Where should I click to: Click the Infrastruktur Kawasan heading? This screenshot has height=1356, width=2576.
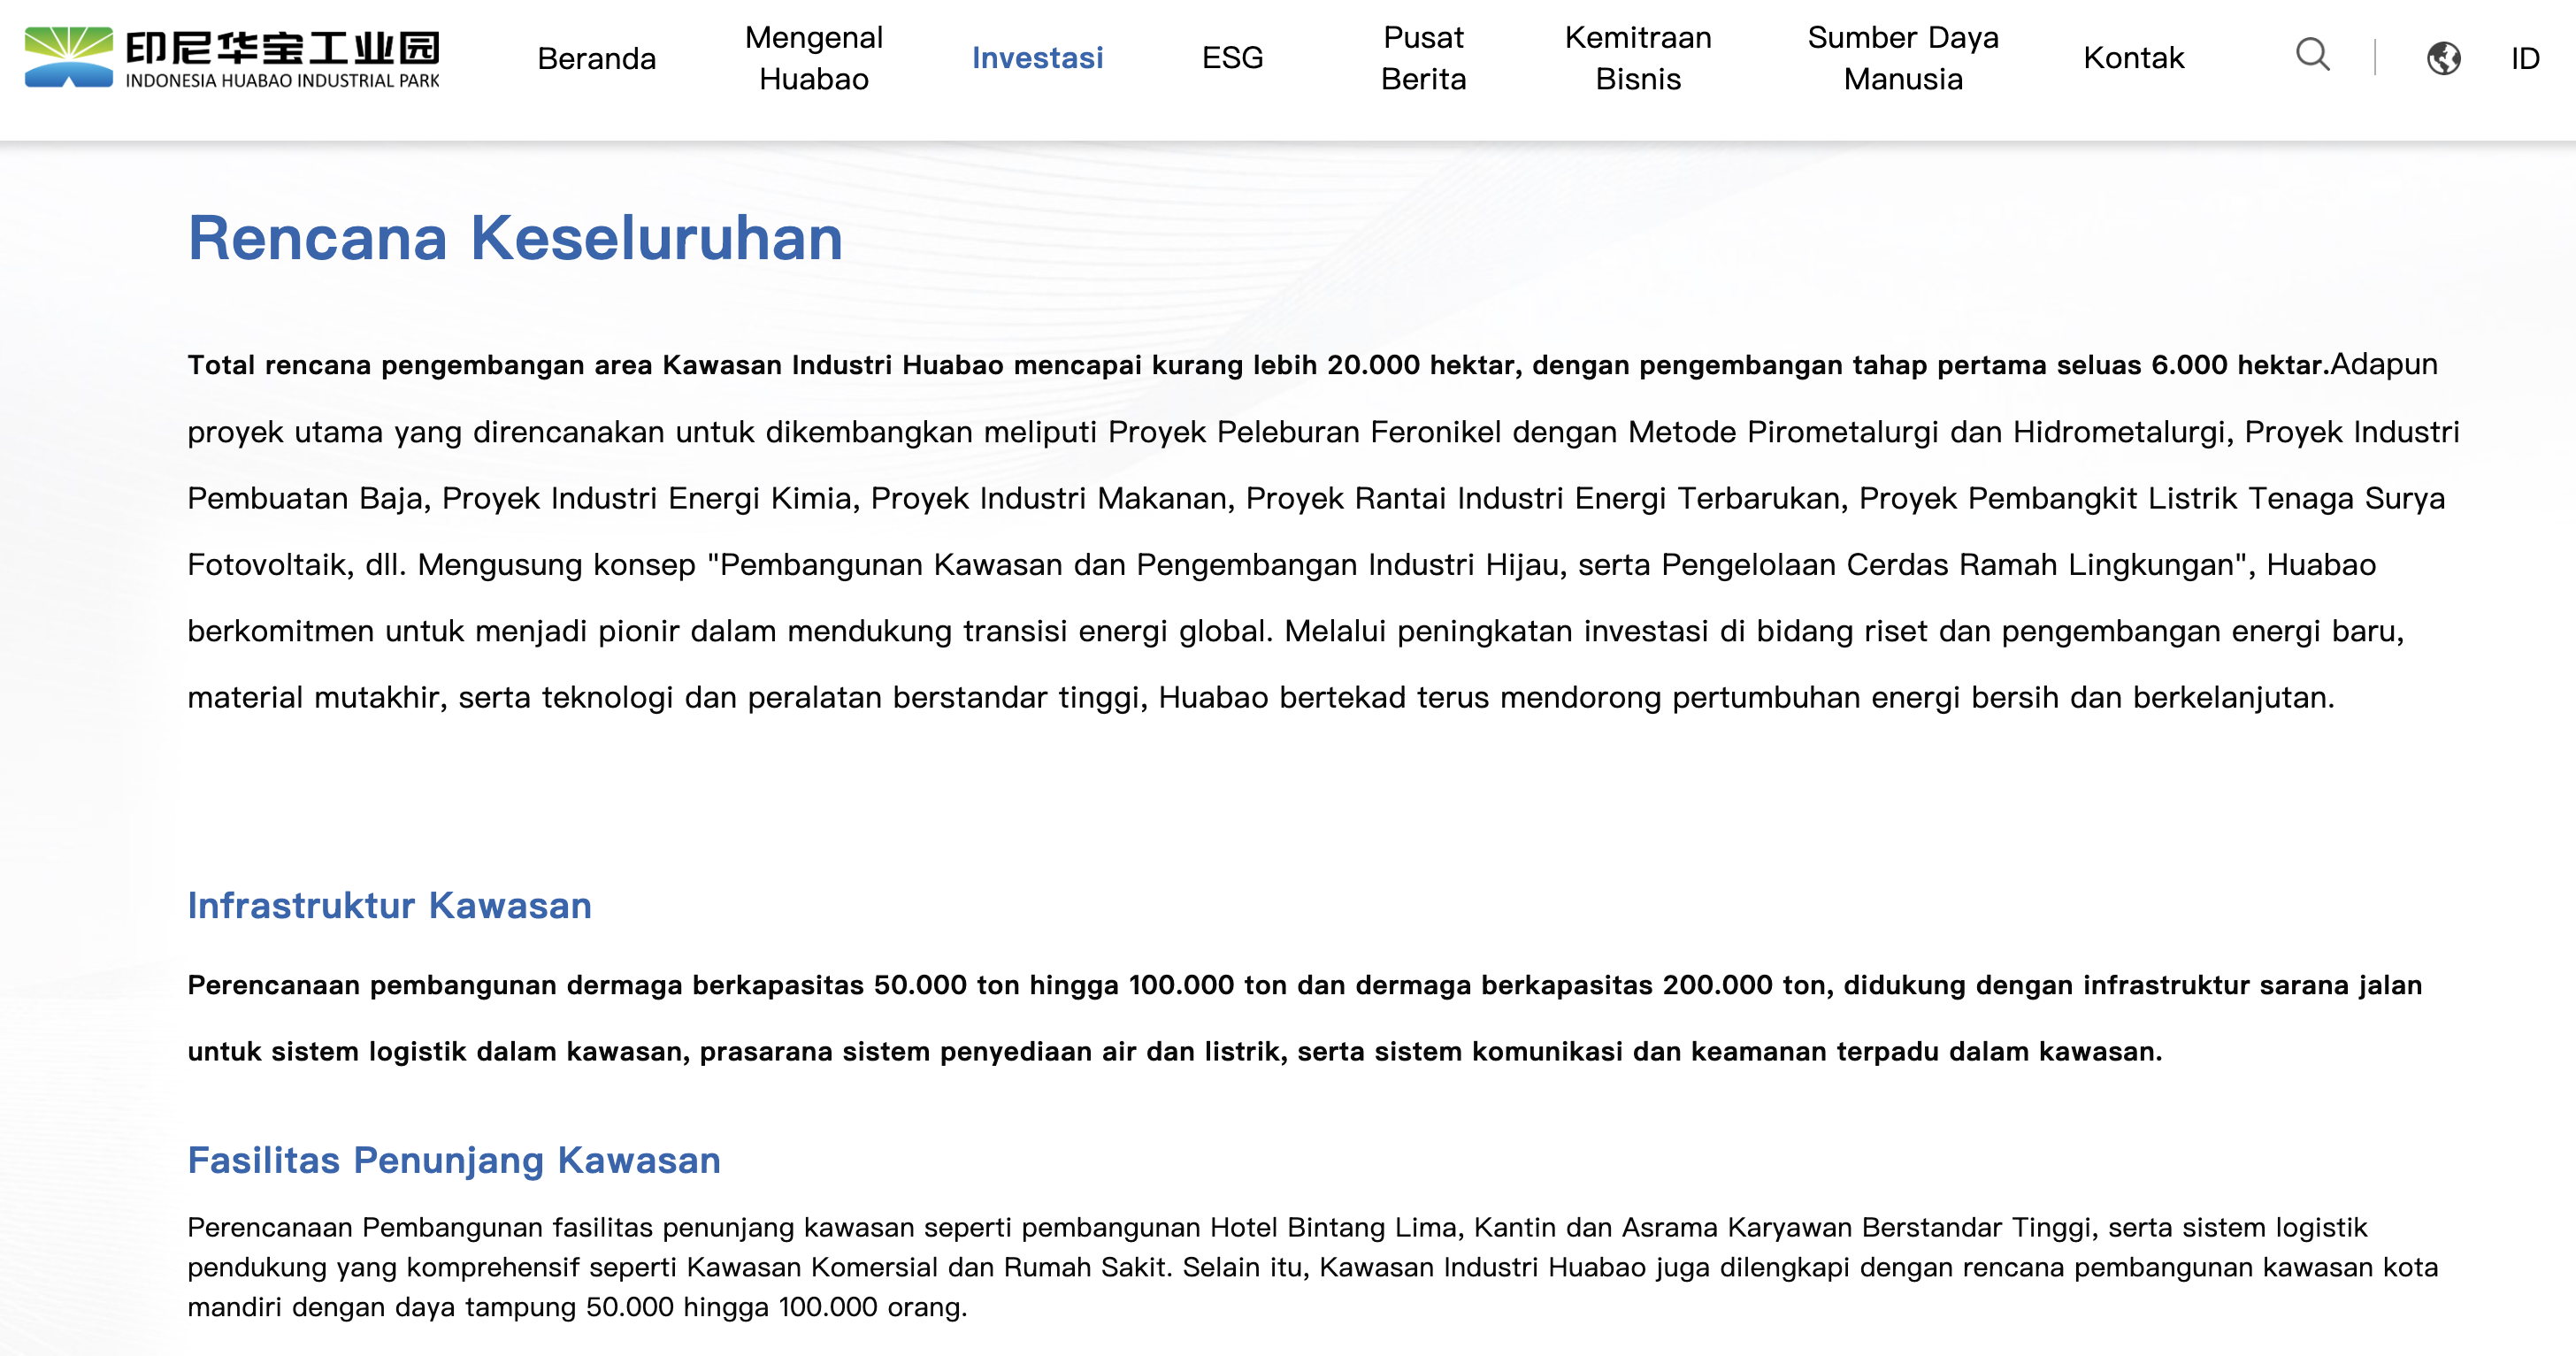click(x=389, y=905)
